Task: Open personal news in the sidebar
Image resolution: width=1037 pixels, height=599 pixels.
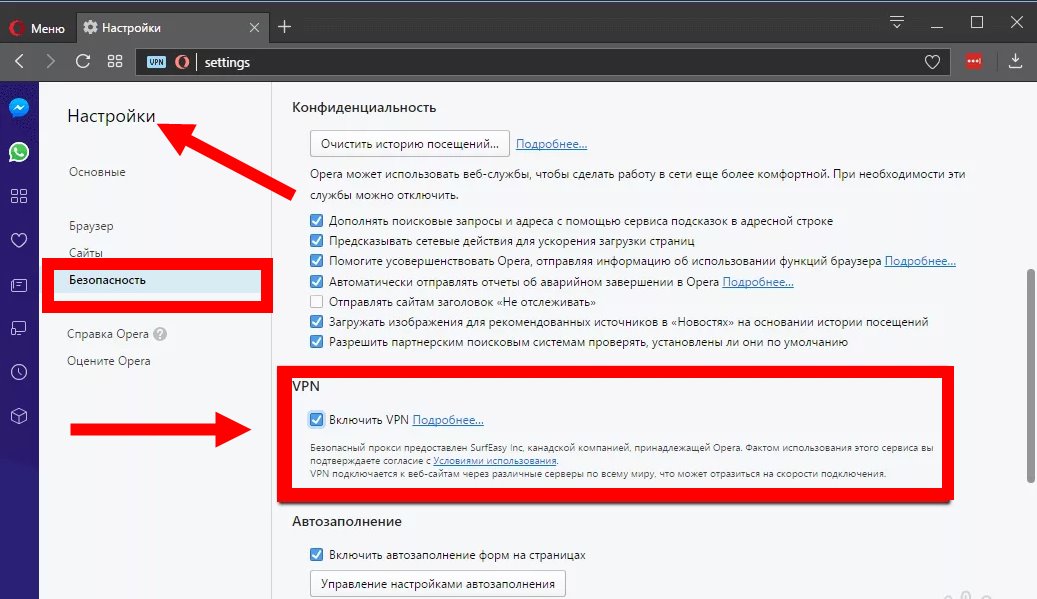Action: [19, 285]
